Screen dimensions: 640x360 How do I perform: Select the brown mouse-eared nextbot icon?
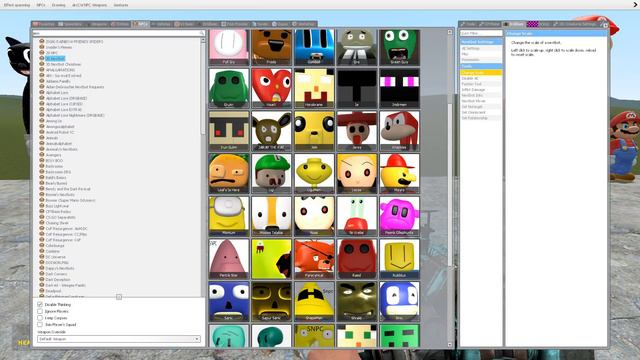click(x=271, y=131)
